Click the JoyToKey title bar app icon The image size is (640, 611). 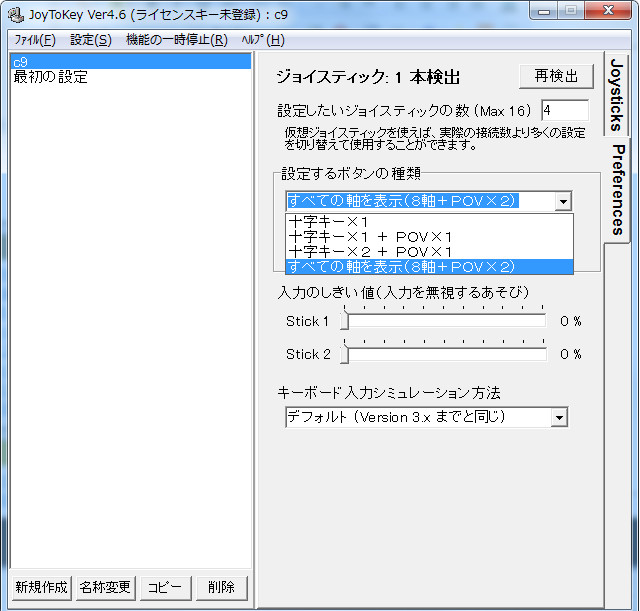pos(16,15)
